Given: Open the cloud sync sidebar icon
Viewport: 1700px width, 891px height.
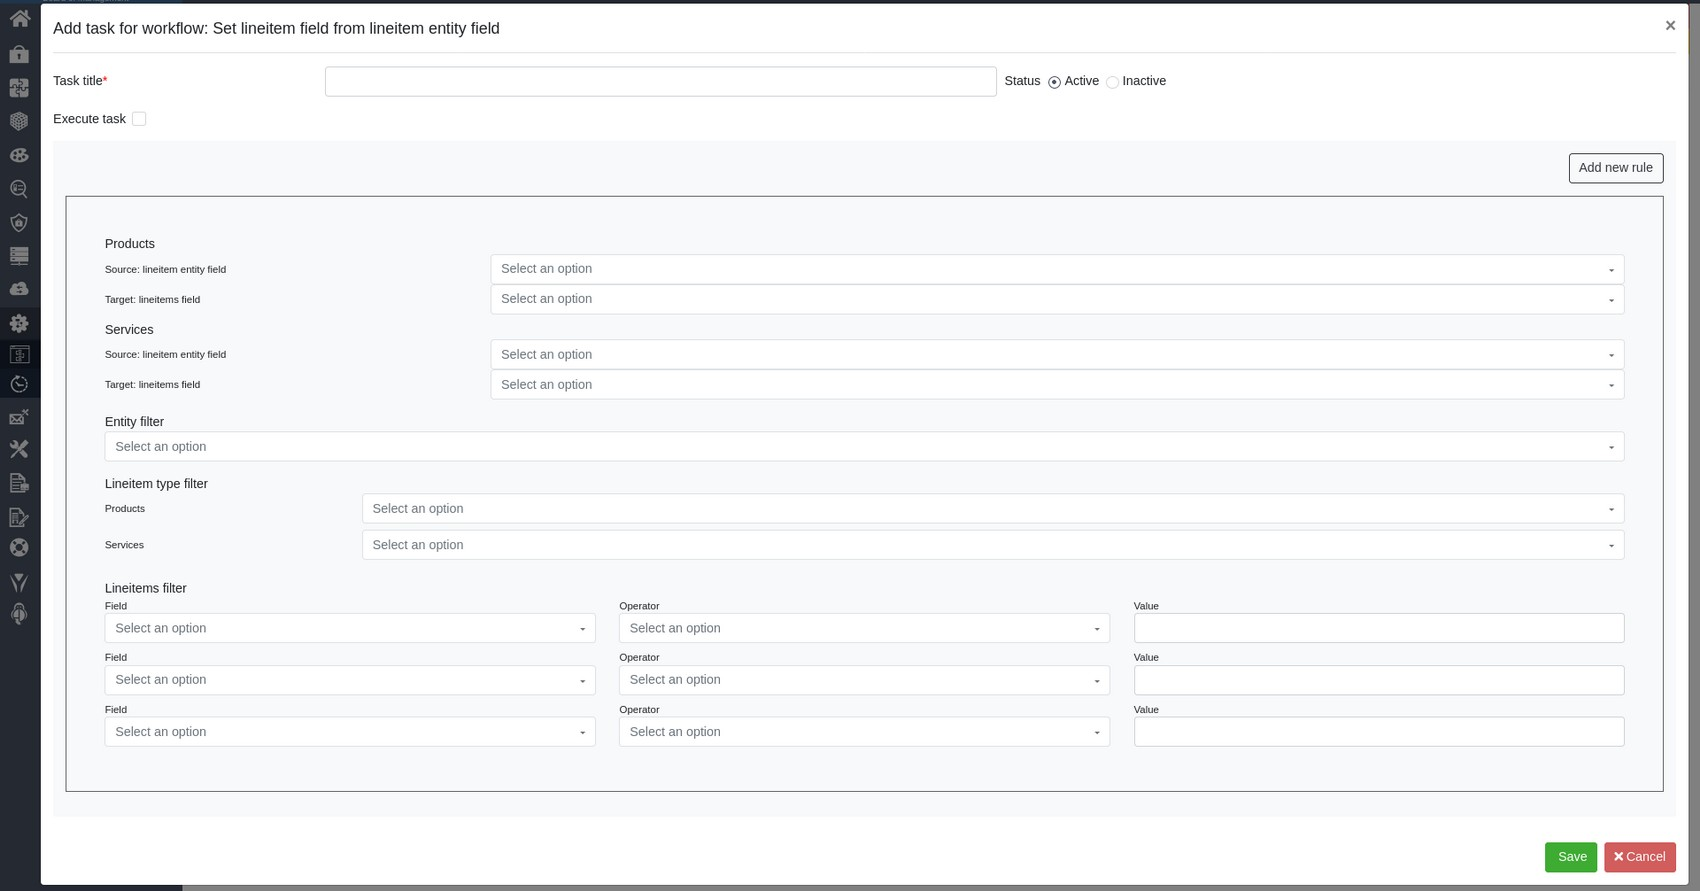Looking at the screenshot, I should (x=19, y=289).
